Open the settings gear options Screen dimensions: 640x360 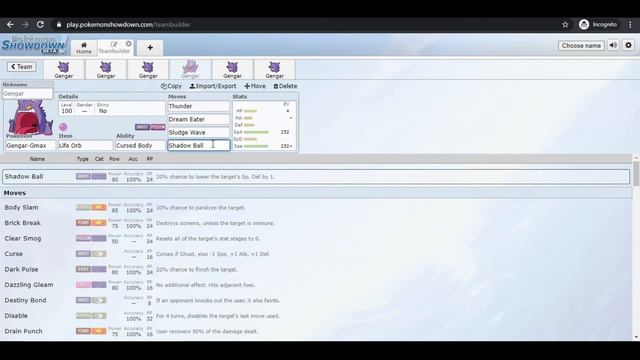tap(629, 46)
